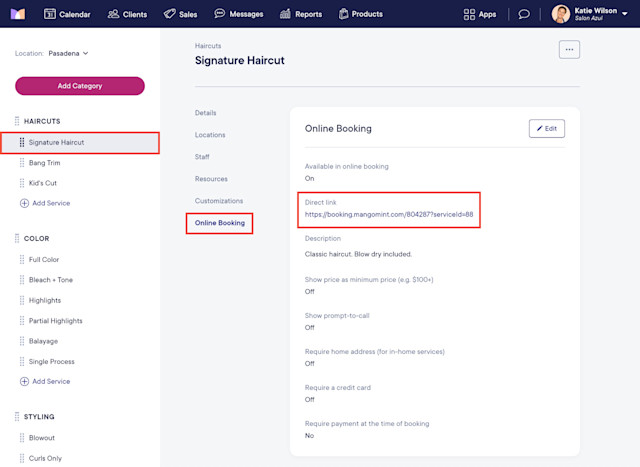Select the Online Booking tab
This screenshot has width=640, height=467.
click(220, 223)
